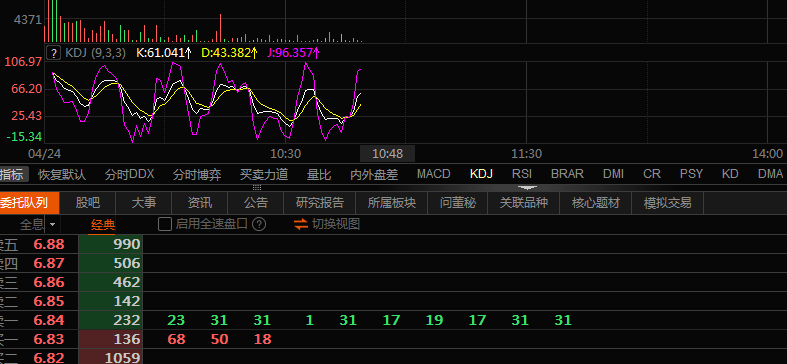Enable the 启用全速盘口 checkbox

pos(165,224)
